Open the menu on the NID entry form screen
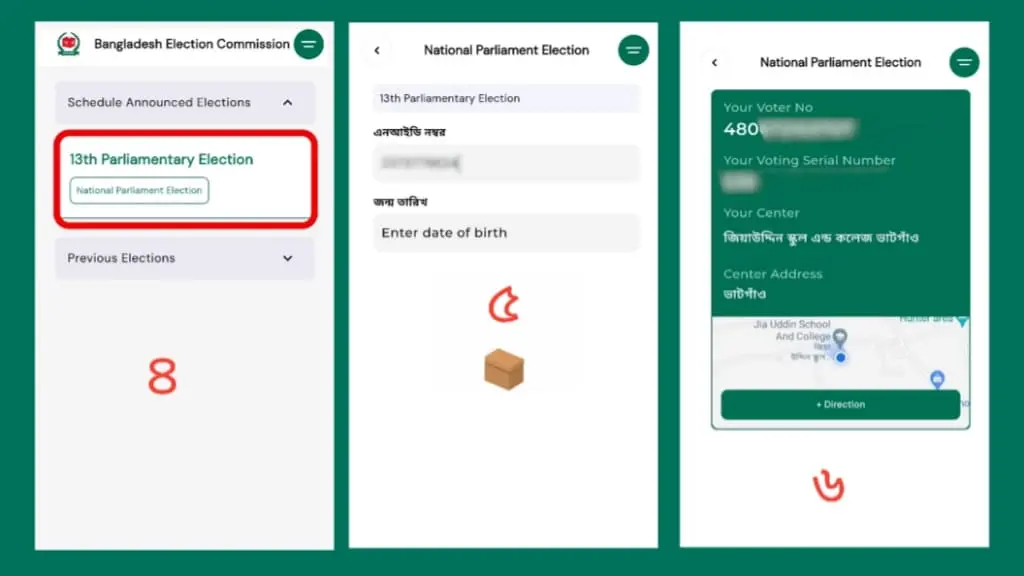The width and height of the screenshot is (1024, 576). point(633,50)
